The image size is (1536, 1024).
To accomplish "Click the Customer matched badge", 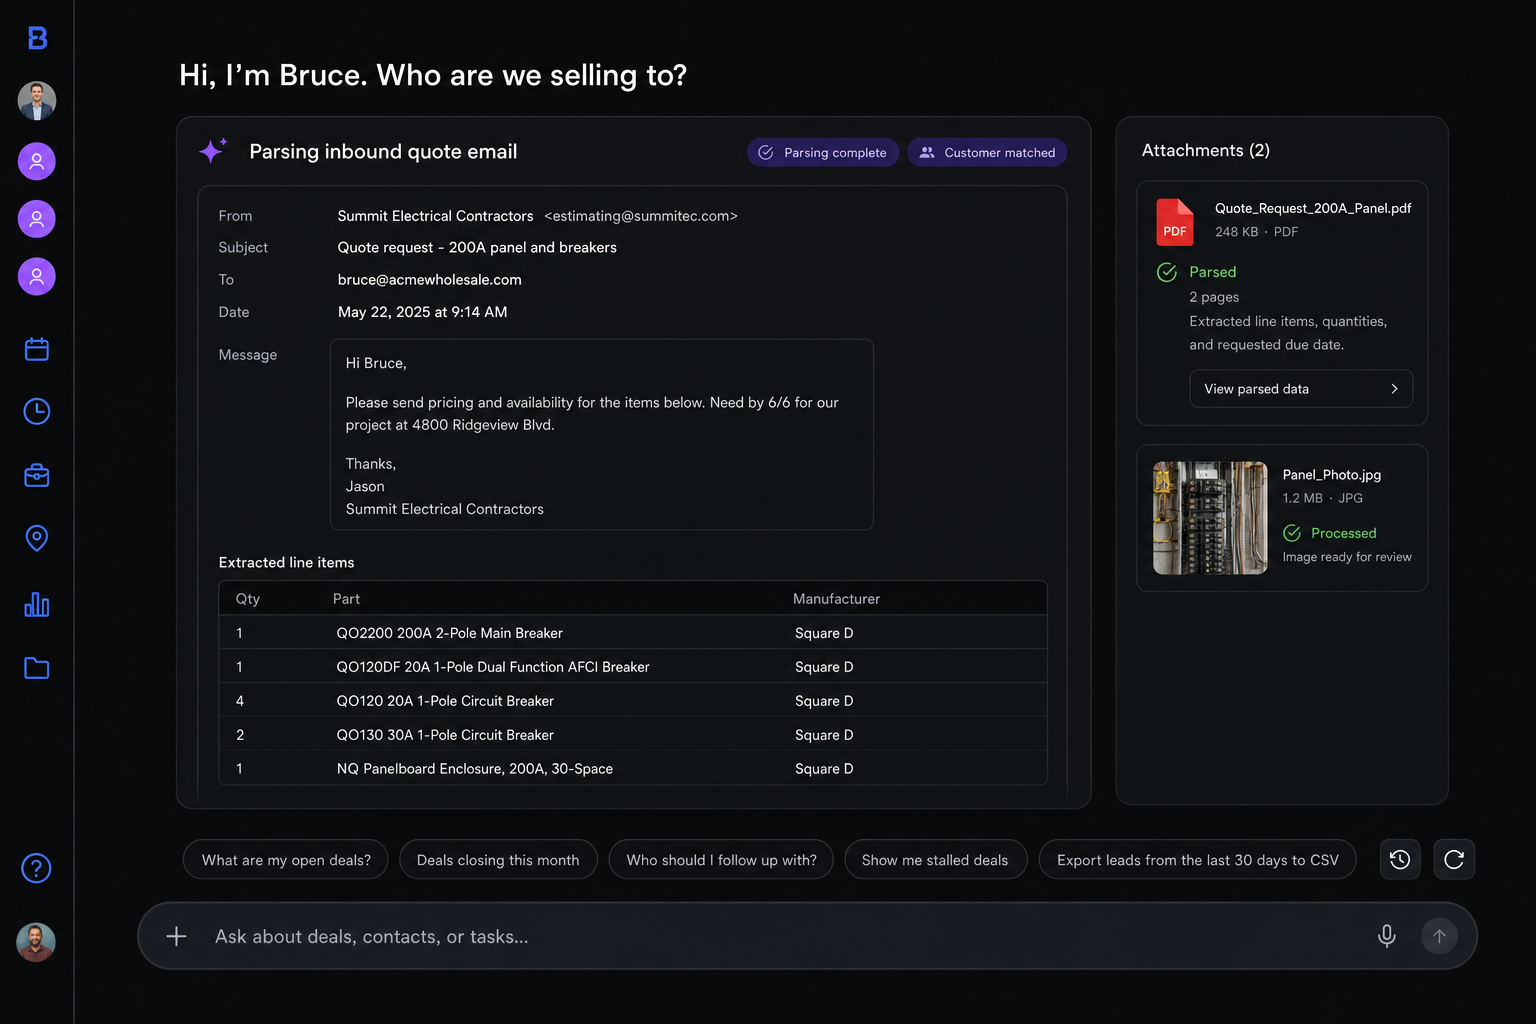I will click(988, 153).
